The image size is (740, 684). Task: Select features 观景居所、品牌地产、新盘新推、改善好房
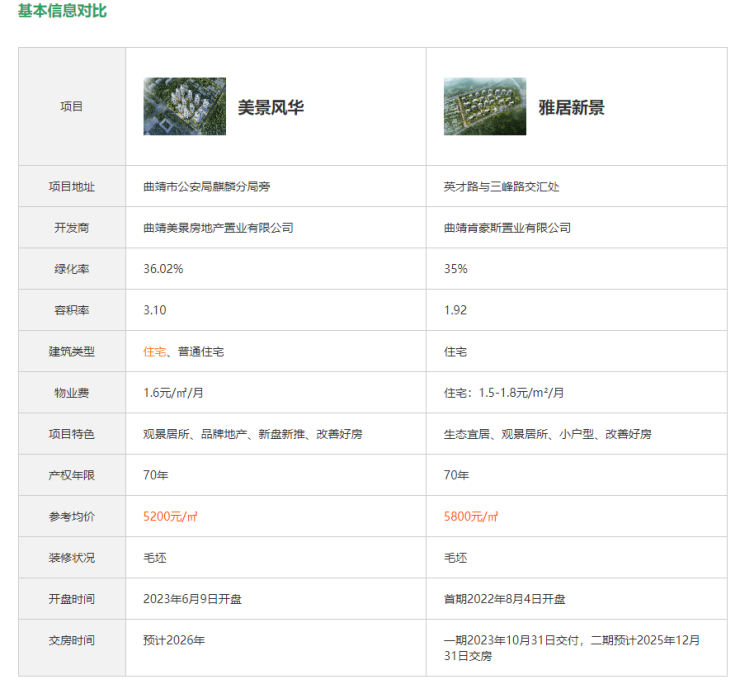[253, 434]
